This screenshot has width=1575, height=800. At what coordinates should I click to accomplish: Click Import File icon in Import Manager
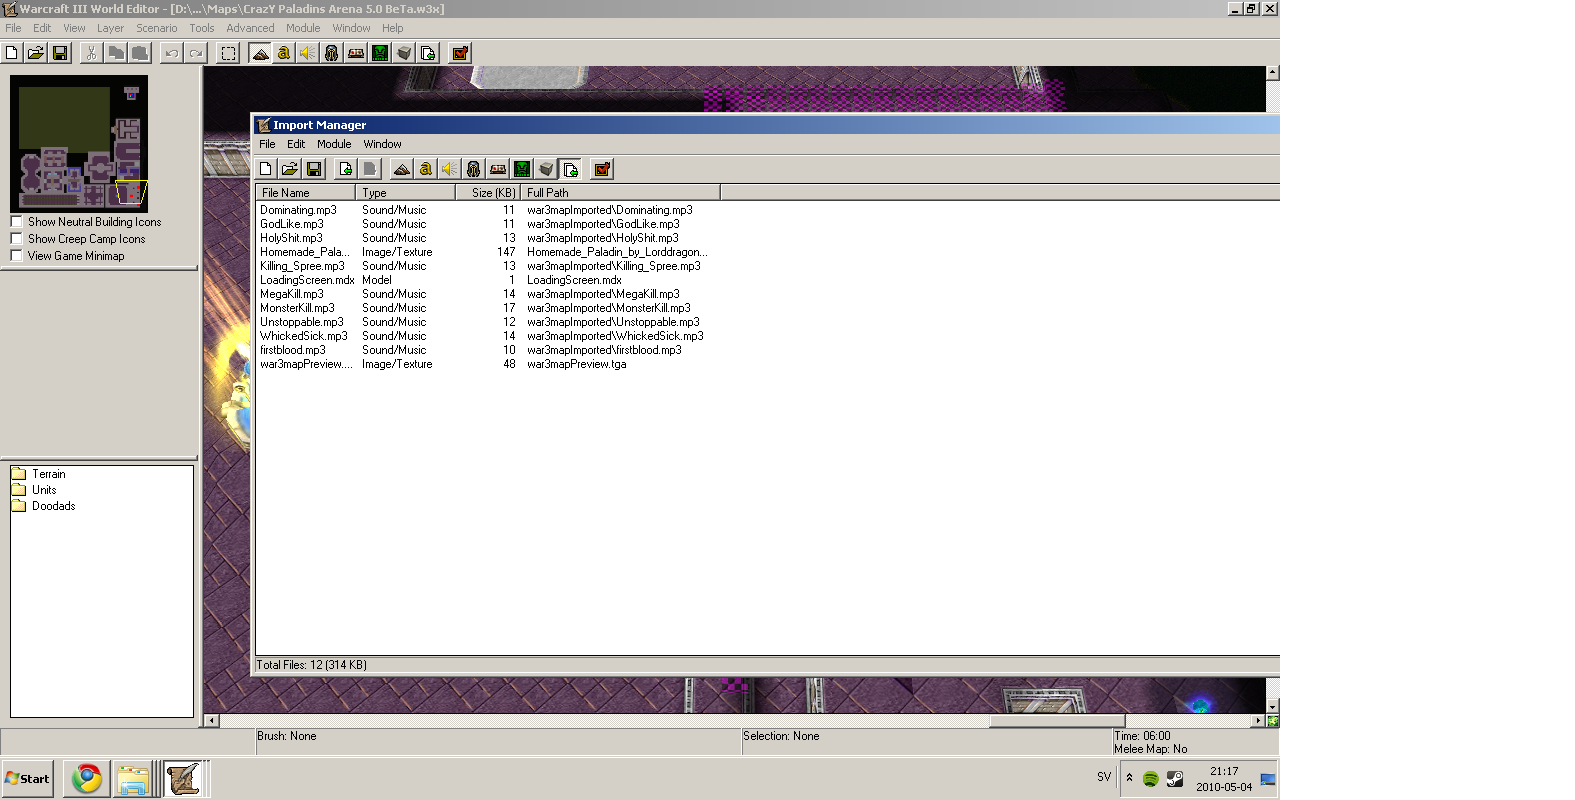tap(346, 169)
